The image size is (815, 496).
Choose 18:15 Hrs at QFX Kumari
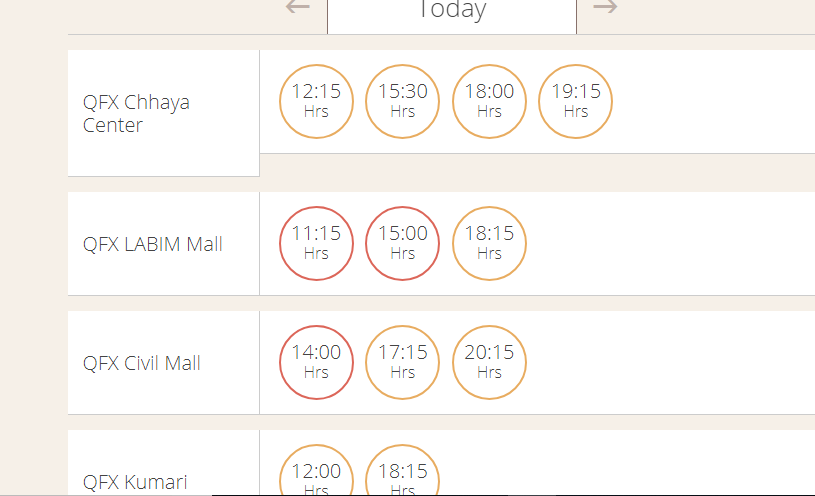402,470
